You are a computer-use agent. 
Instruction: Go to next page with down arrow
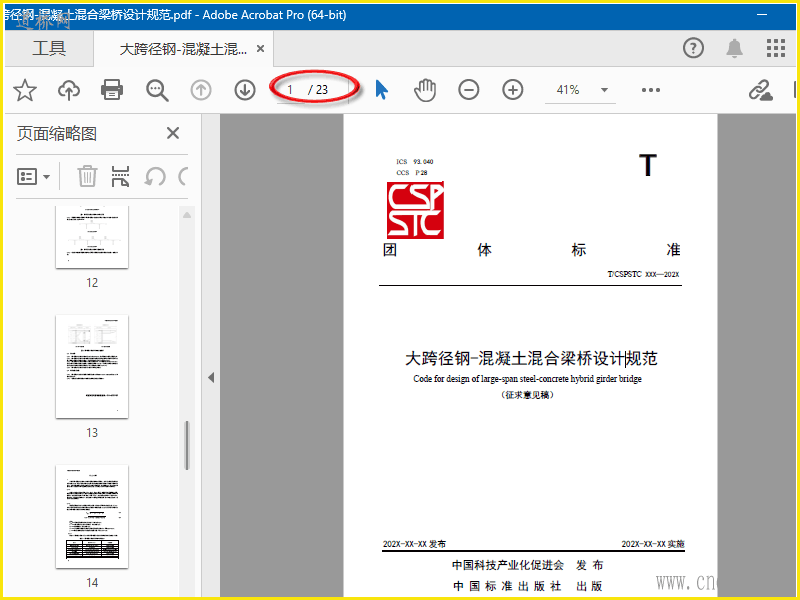click(245, 90)
